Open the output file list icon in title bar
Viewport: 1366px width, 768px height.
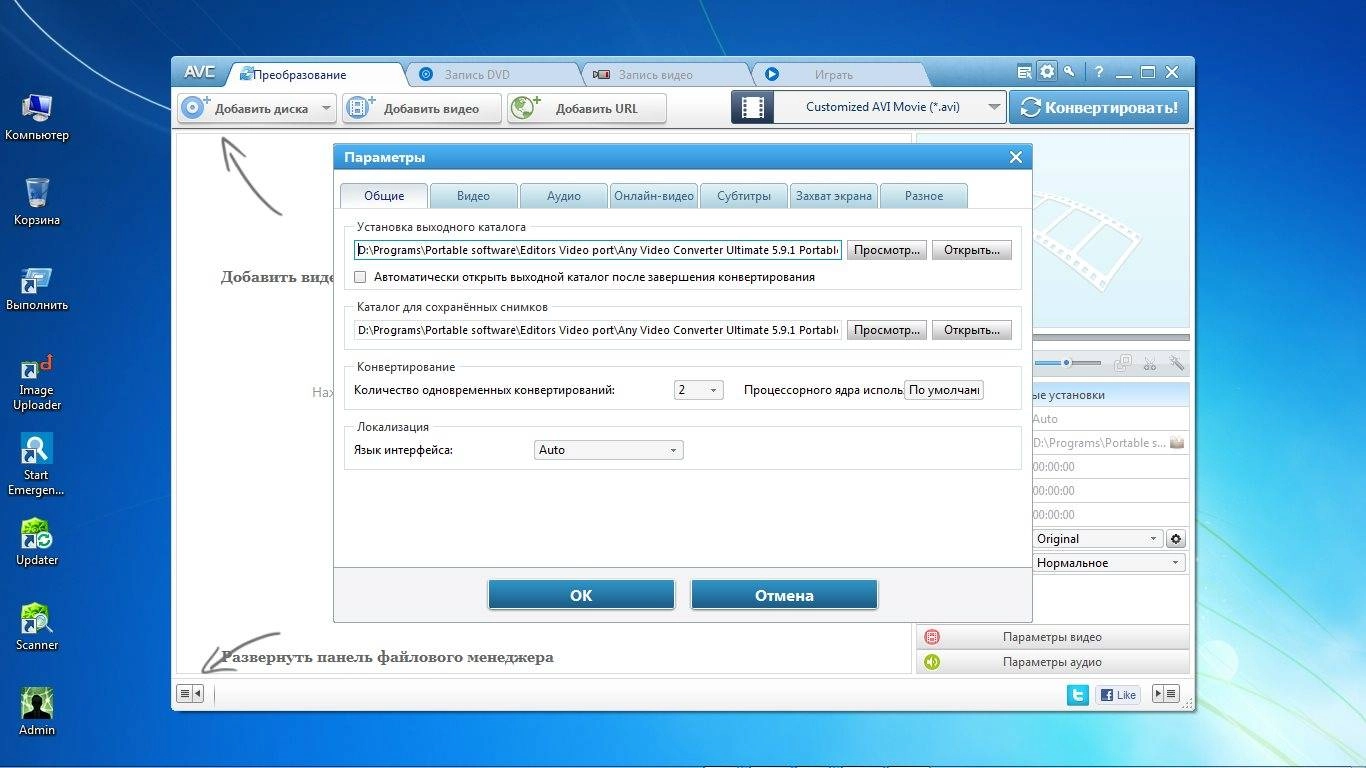click(1024, 72)
